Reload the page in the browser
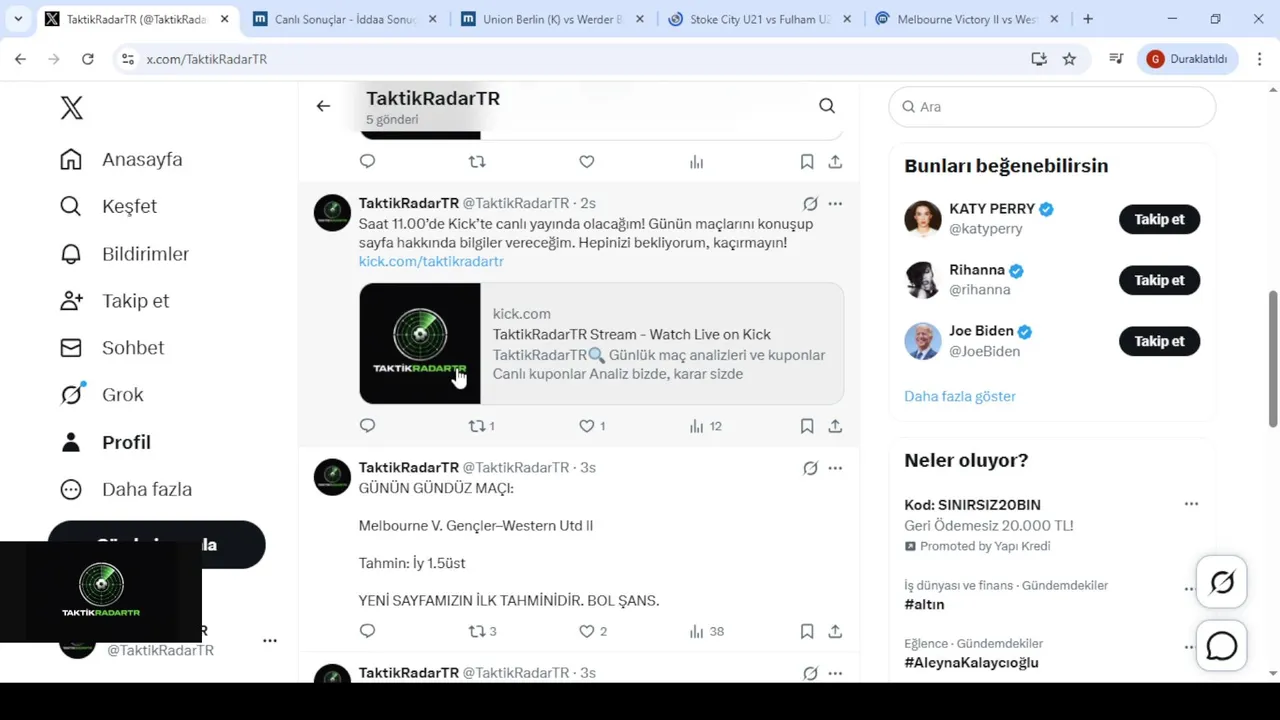The image size is (1280, 720). click(x=88, y=59)
